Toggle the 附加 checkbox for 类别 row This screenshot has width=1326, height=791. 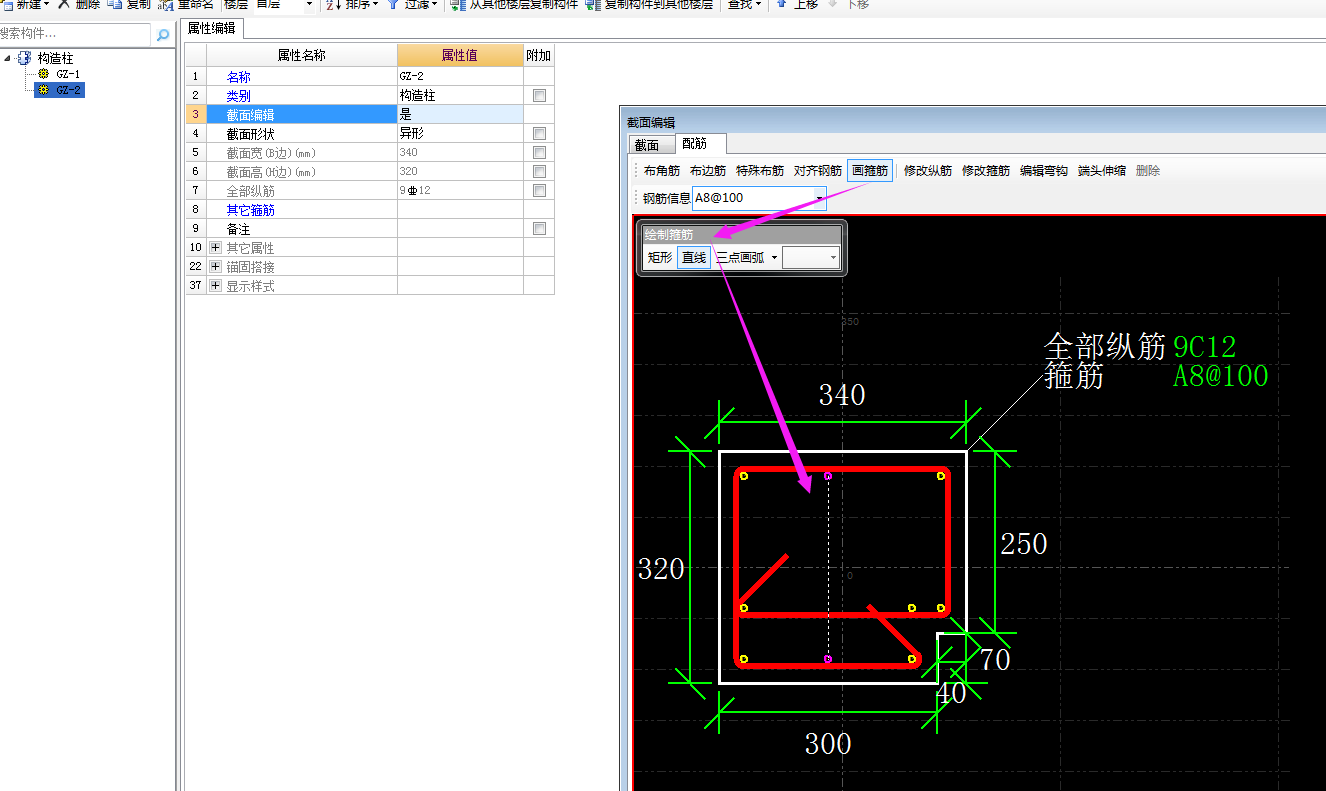click(539, 95)
